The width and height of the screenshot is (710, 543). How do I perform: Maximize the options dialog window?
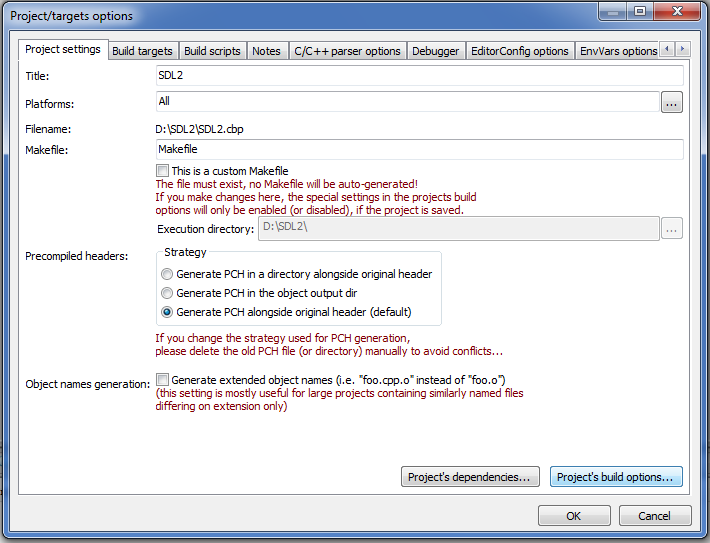click(x=639, y=11)
